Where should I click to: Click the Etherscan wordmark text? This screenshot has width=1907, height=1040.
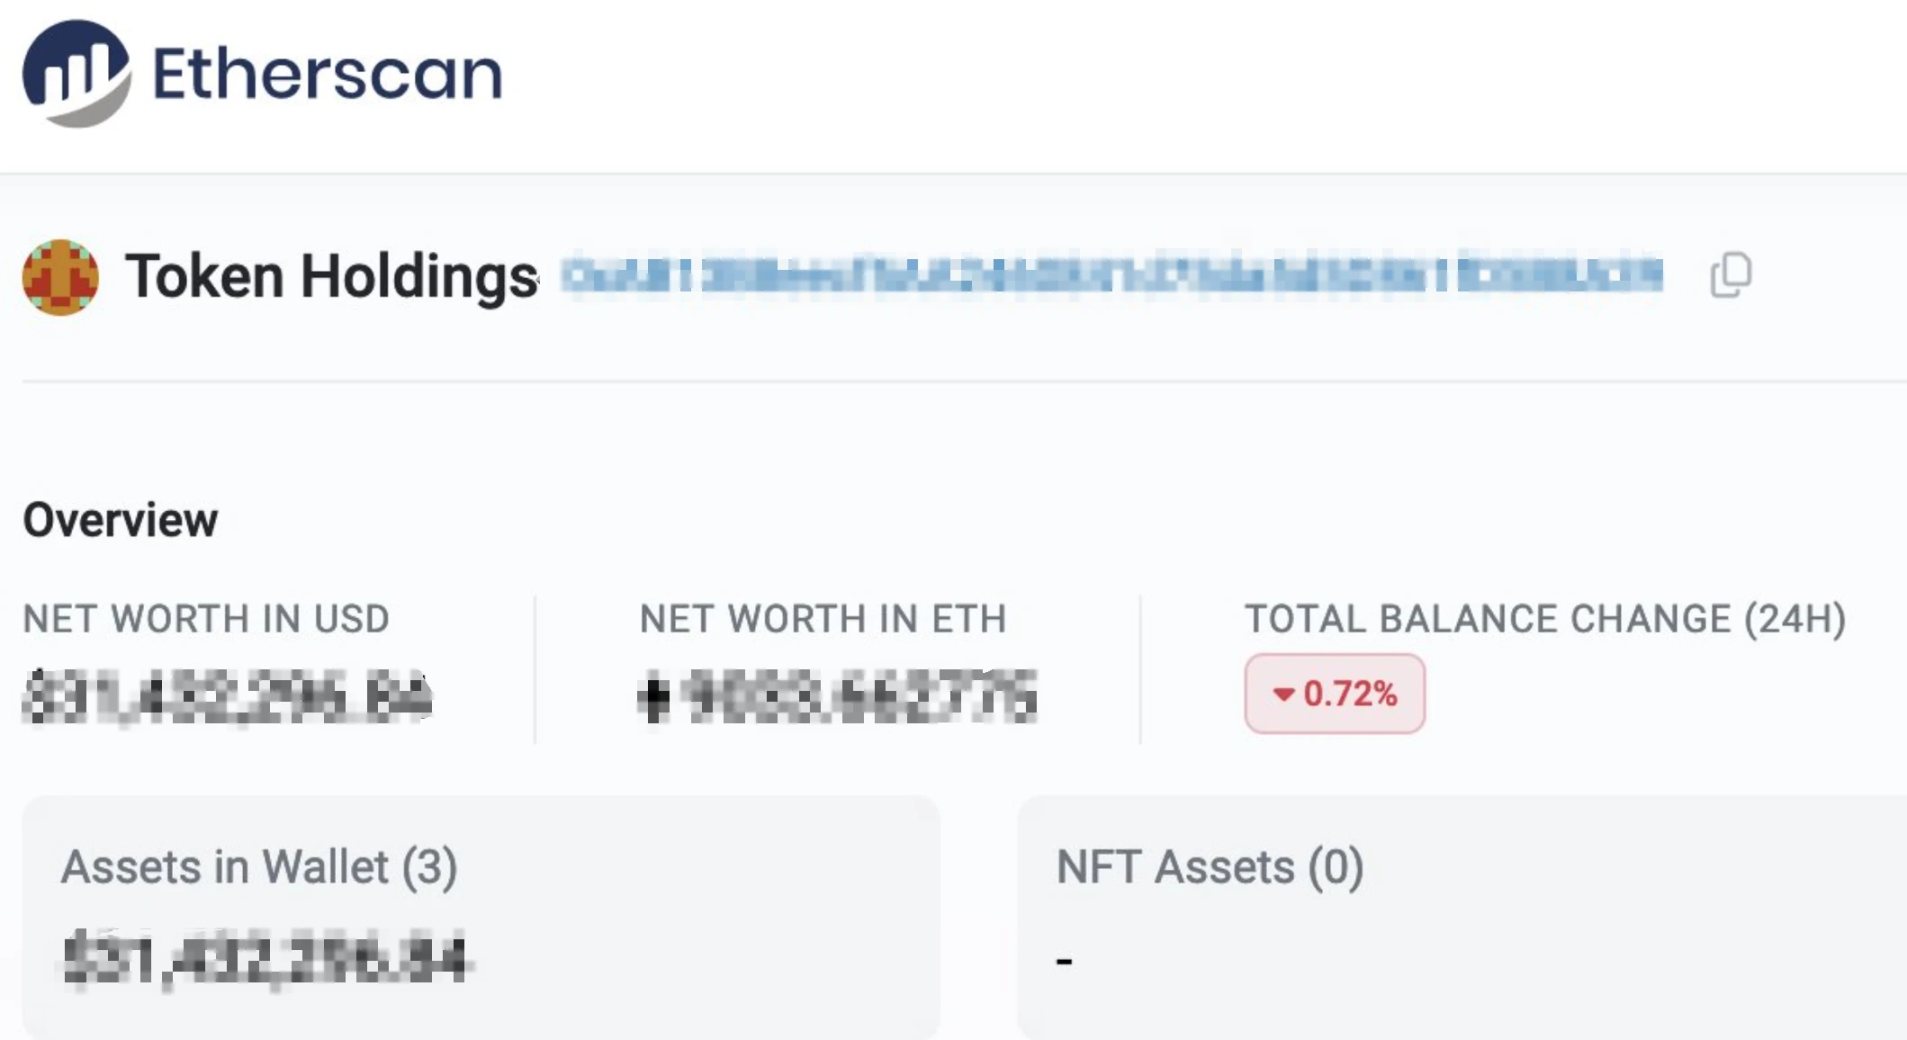tap(327, 74)
